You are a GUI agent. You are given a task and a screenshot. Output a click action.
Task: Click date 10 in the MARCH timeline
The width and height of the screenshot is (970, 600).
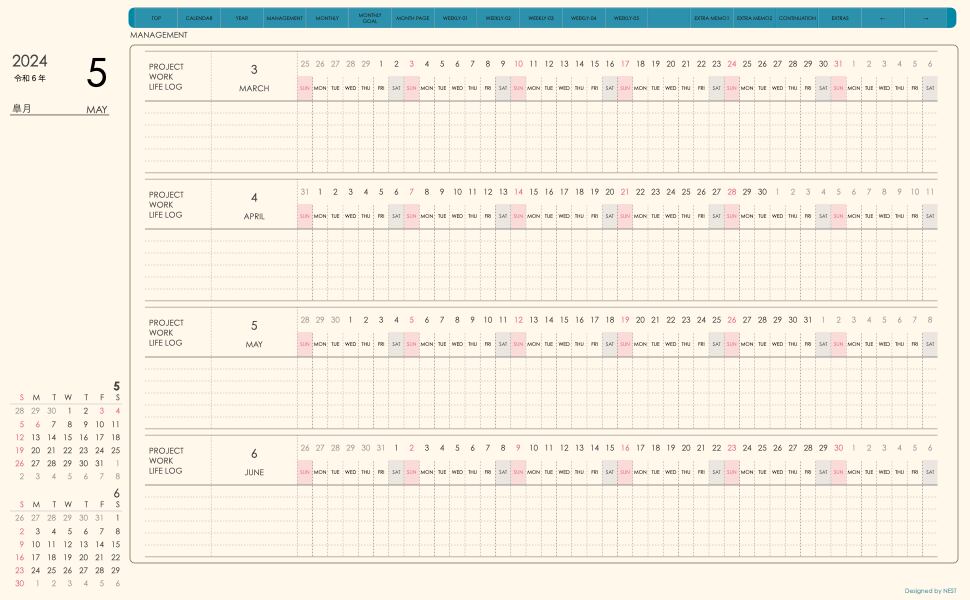tap(518, 64)
